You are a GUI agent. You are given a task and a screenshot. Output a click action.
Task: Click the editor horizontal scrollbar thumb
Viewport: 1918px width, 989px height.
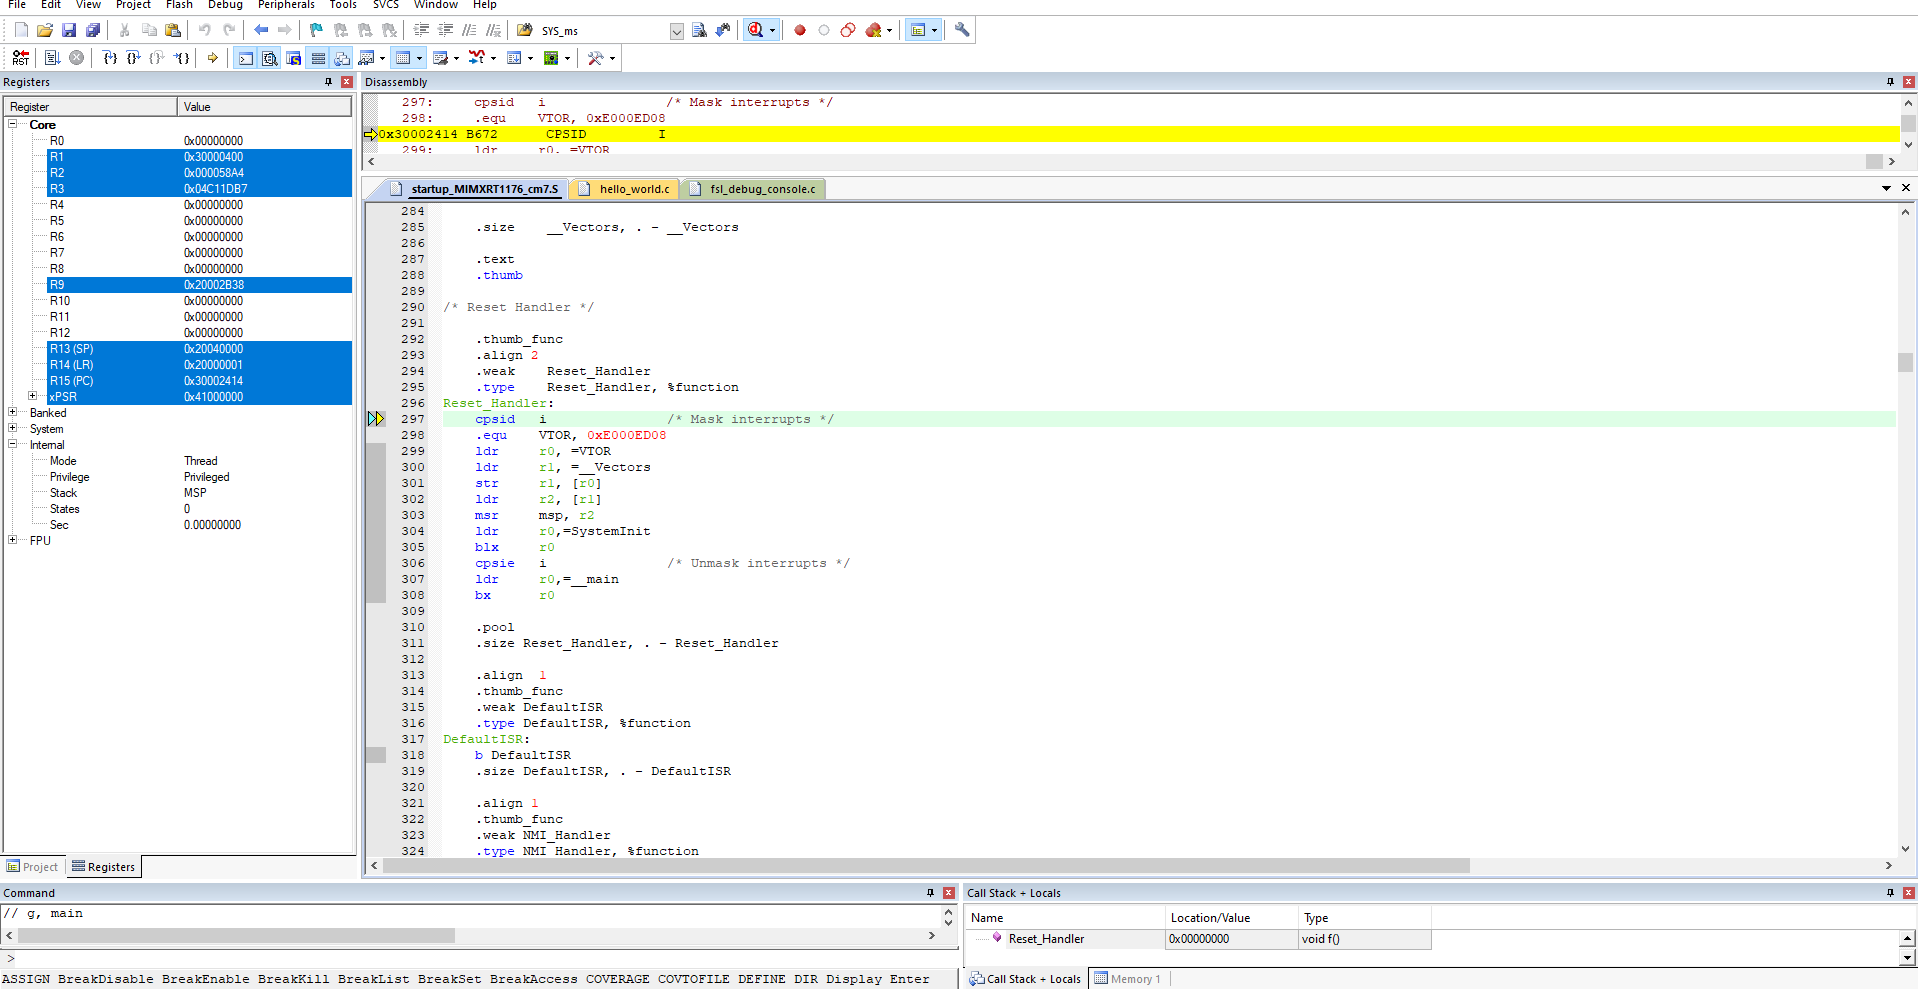(925, 866)
